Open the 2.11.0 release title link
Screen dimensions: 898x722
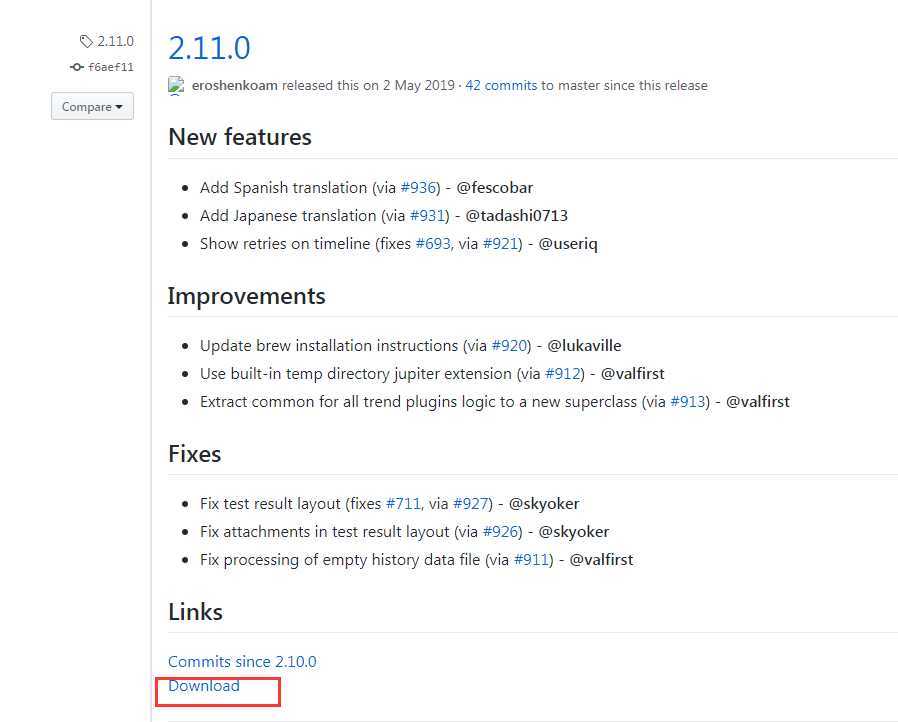click(209, 48)
